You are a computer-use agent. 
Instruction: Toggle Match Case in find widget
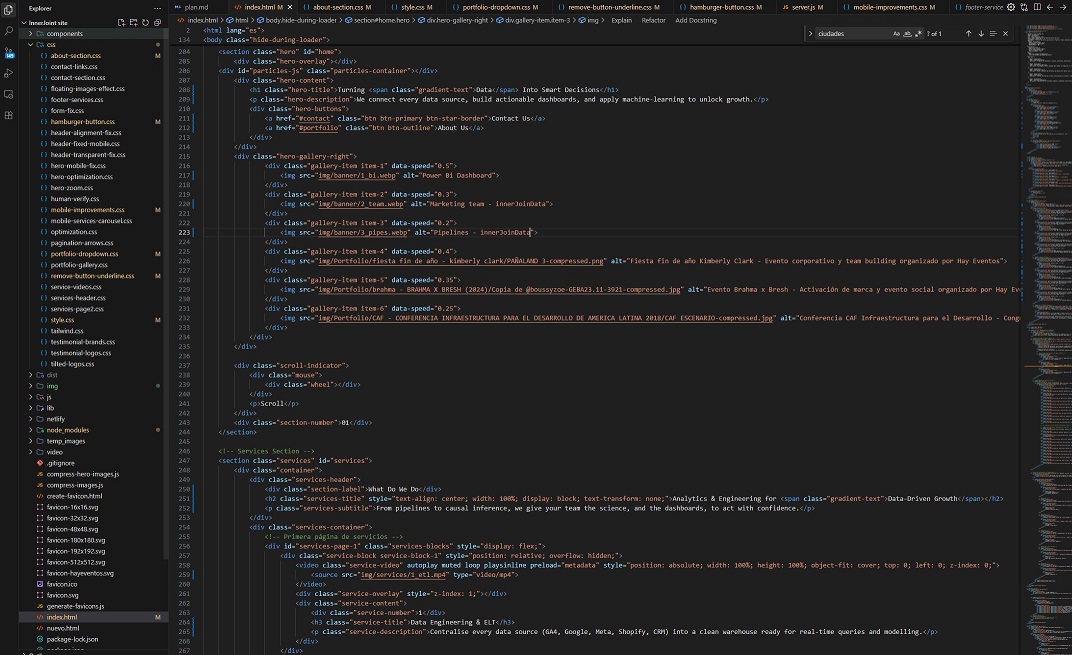[x=896, y=34]
